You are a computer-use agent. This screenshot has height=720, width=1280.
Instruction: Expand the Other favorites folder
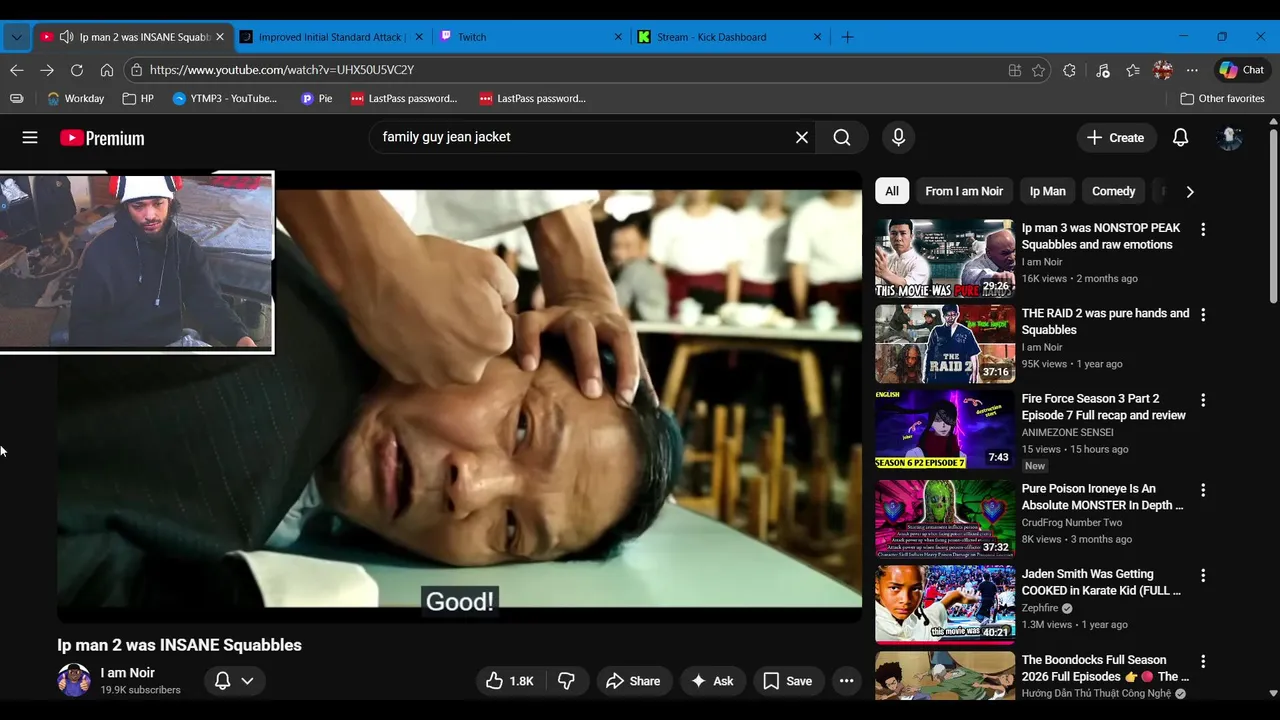click(1223, 99)
